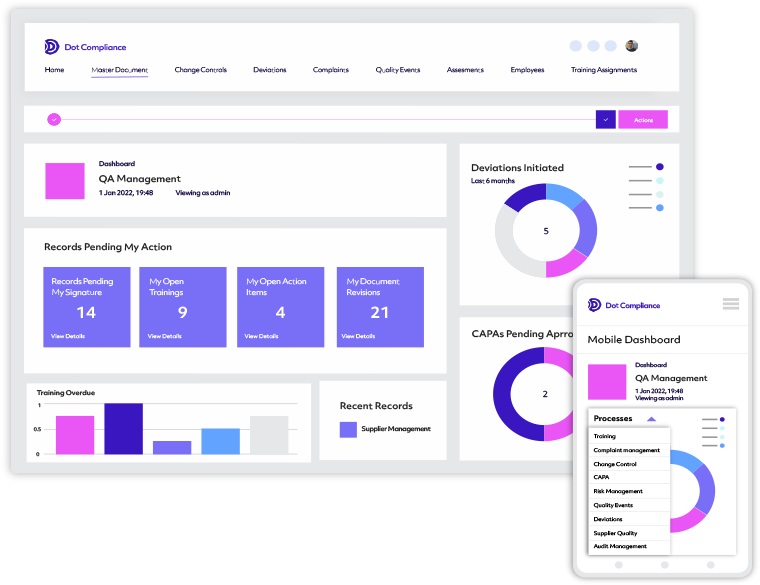Select Risk Management from Processes list
This screenshot has height=585, width=760.
[x=618, y=491]
